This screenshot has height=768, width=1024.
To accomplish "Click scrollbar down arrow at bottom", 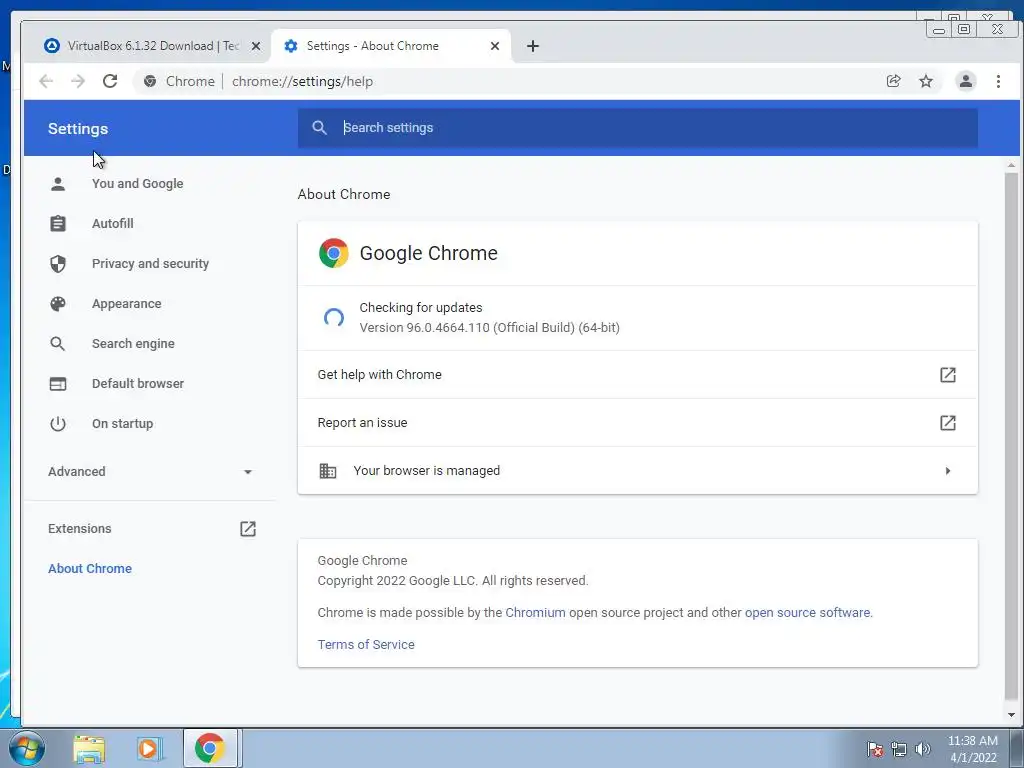I will (1011, 714).
